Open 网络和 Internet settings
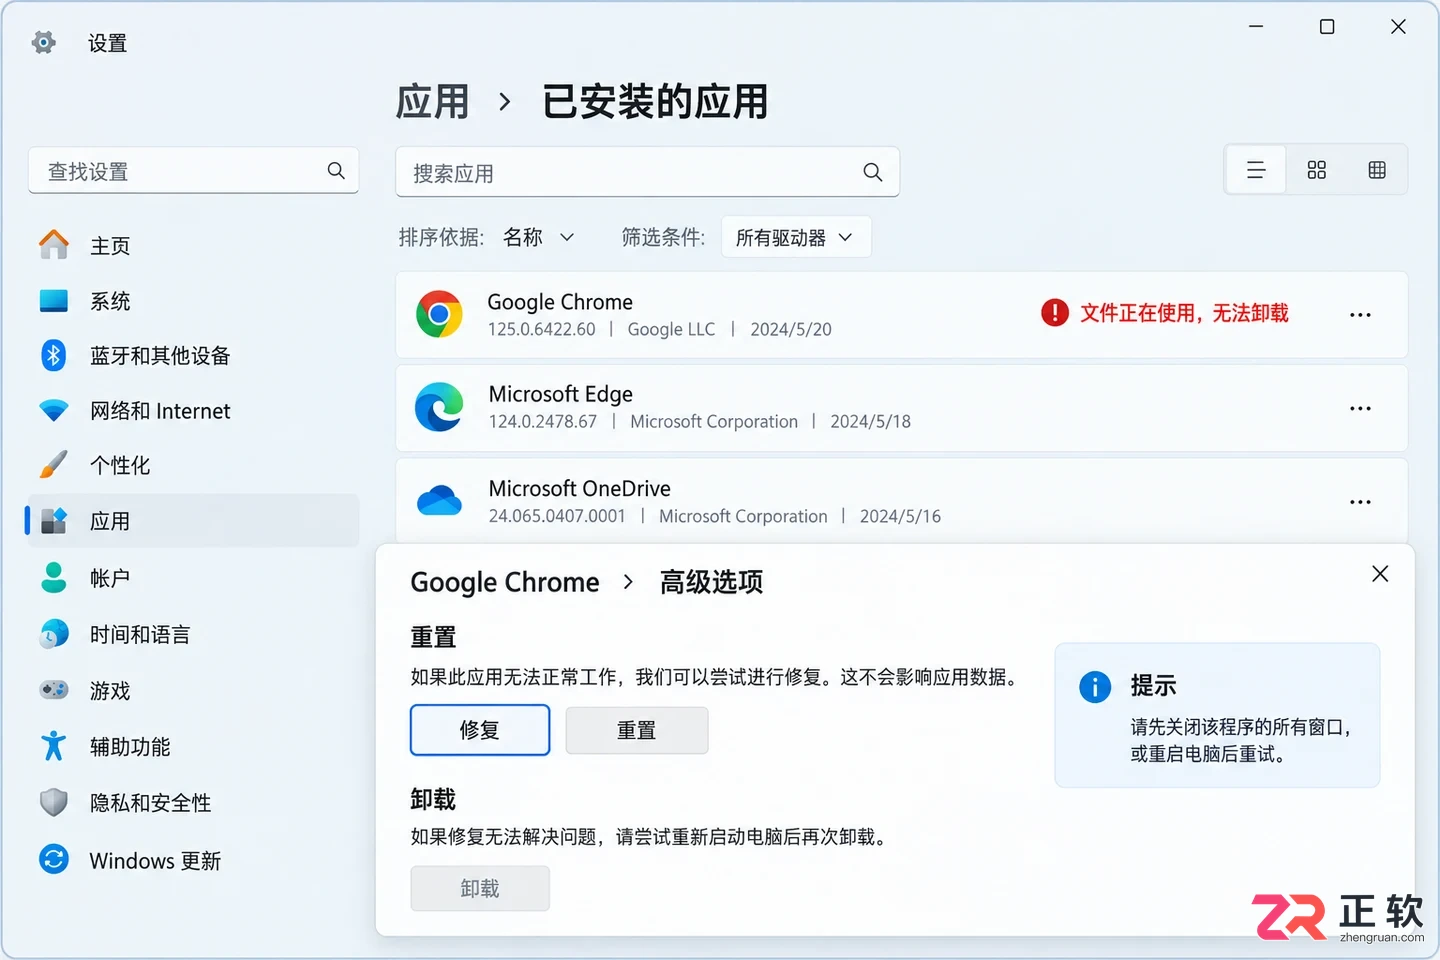This screenshot has width=1440, height=960. pyautogui.click(x=193, y=411)
